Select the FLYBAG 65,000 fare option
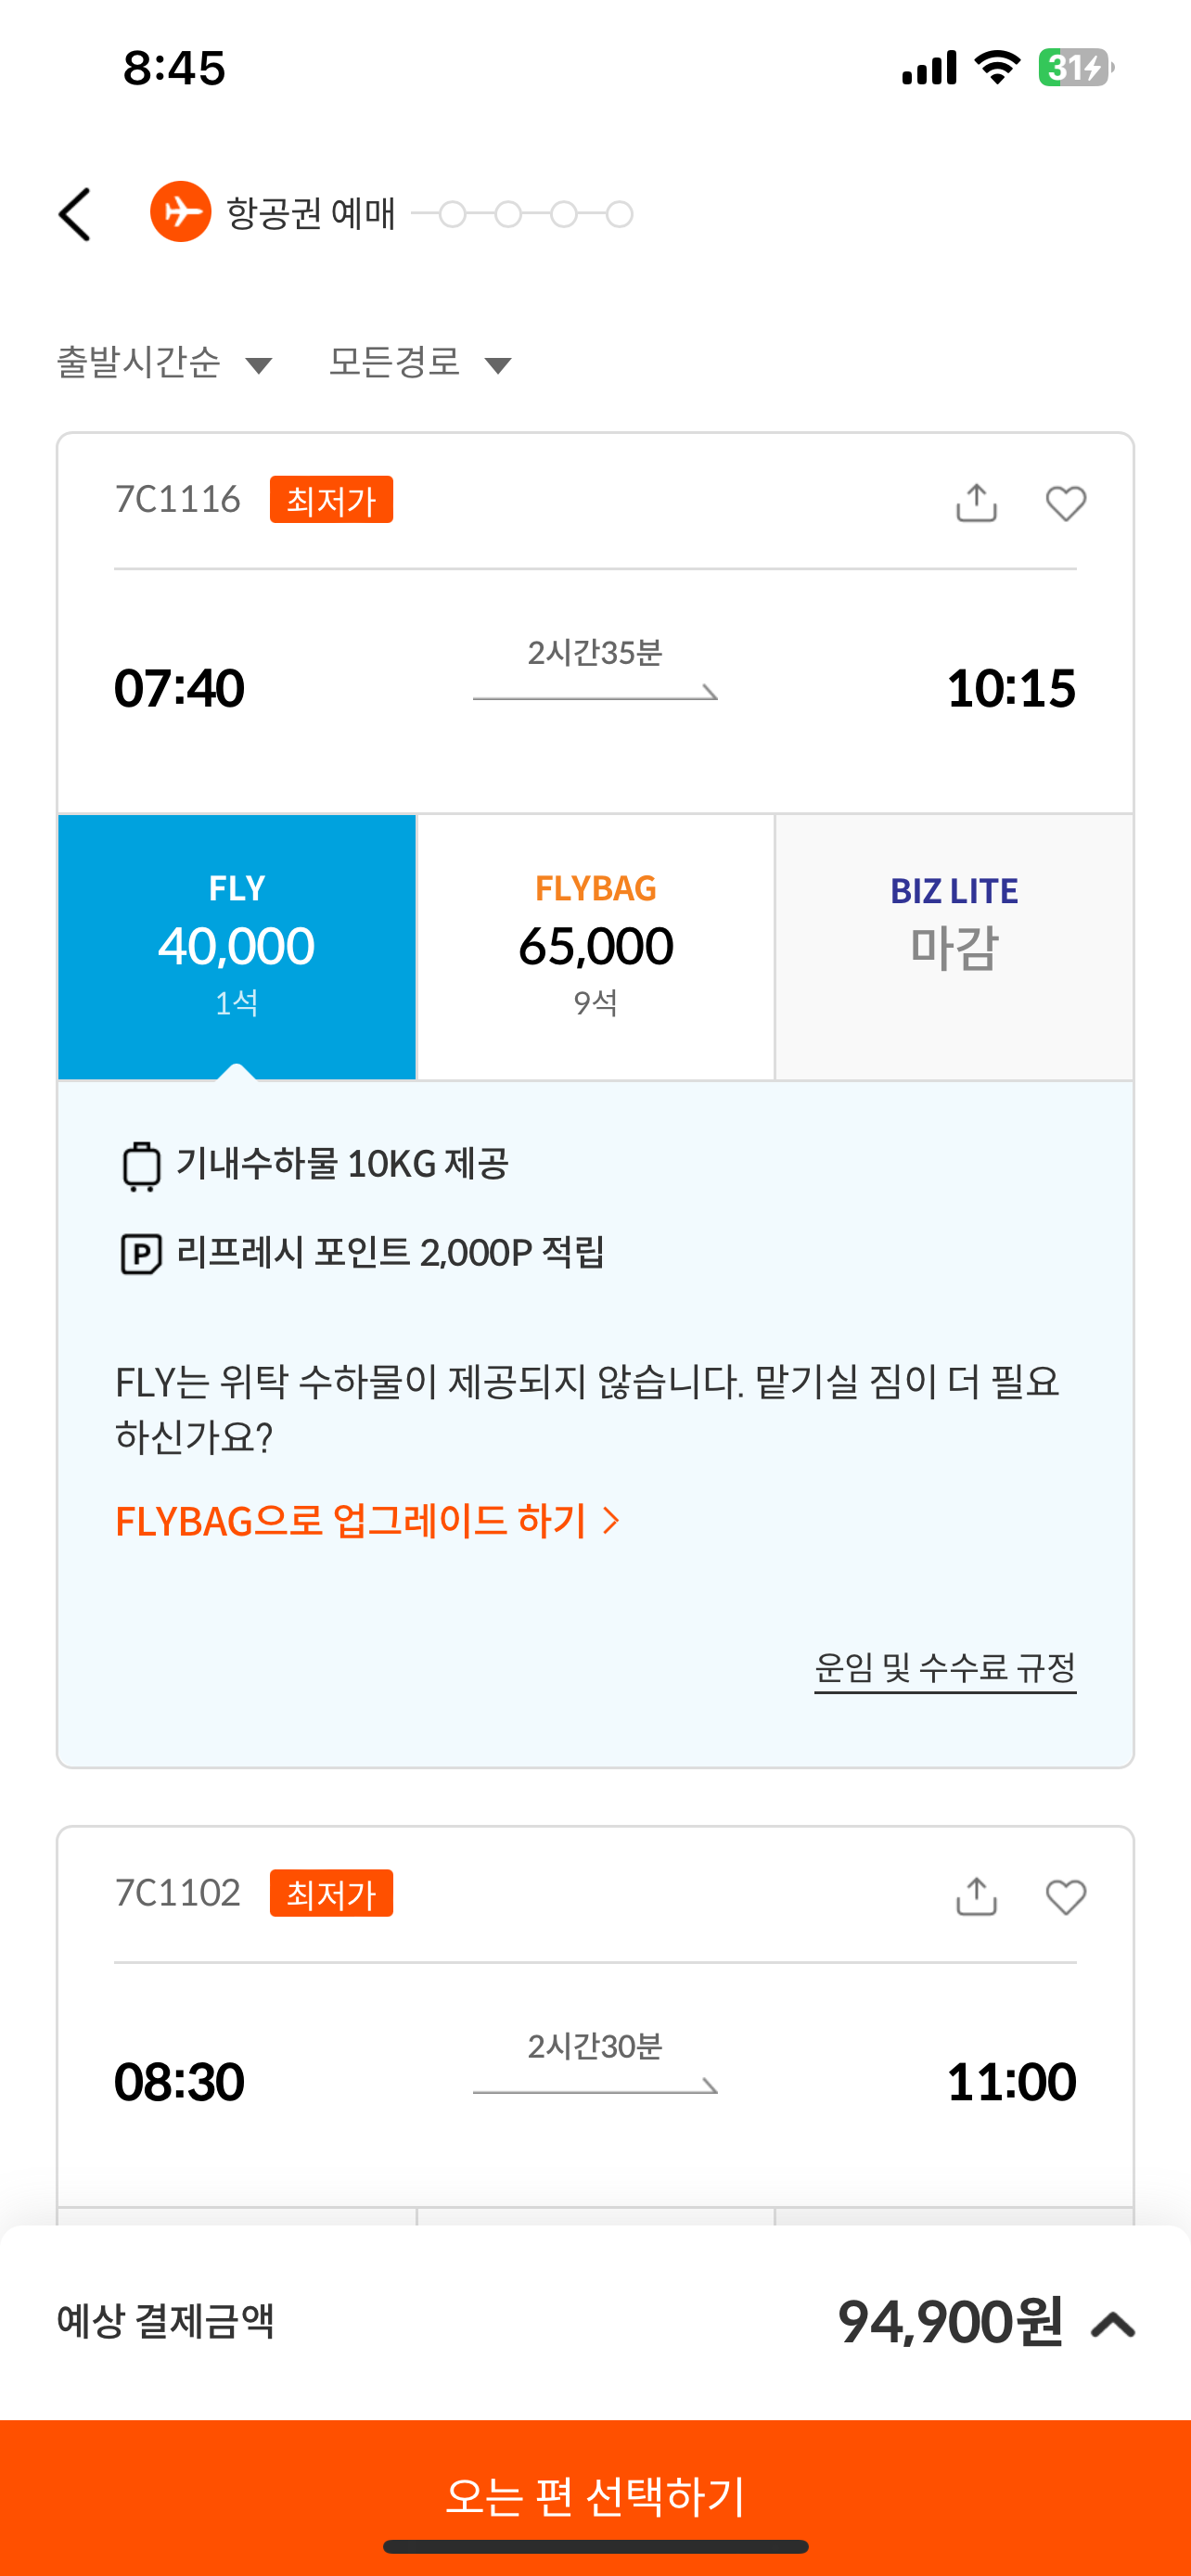 (595, 944)
